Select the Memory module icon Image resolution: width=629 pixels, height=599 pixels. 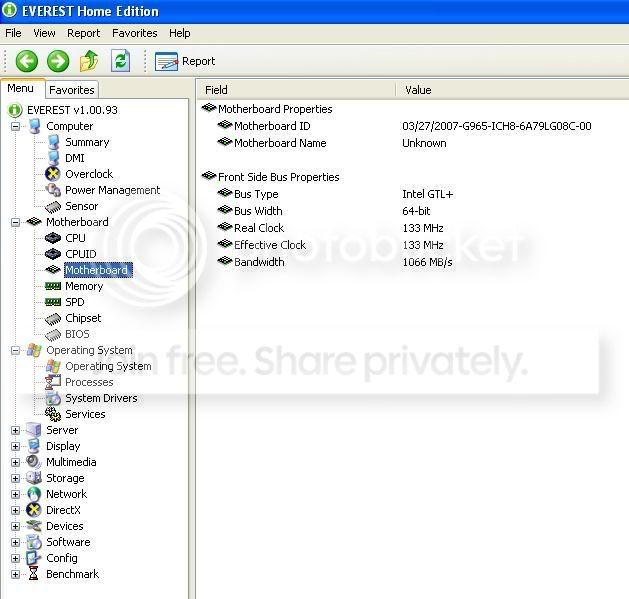point(53,286)
